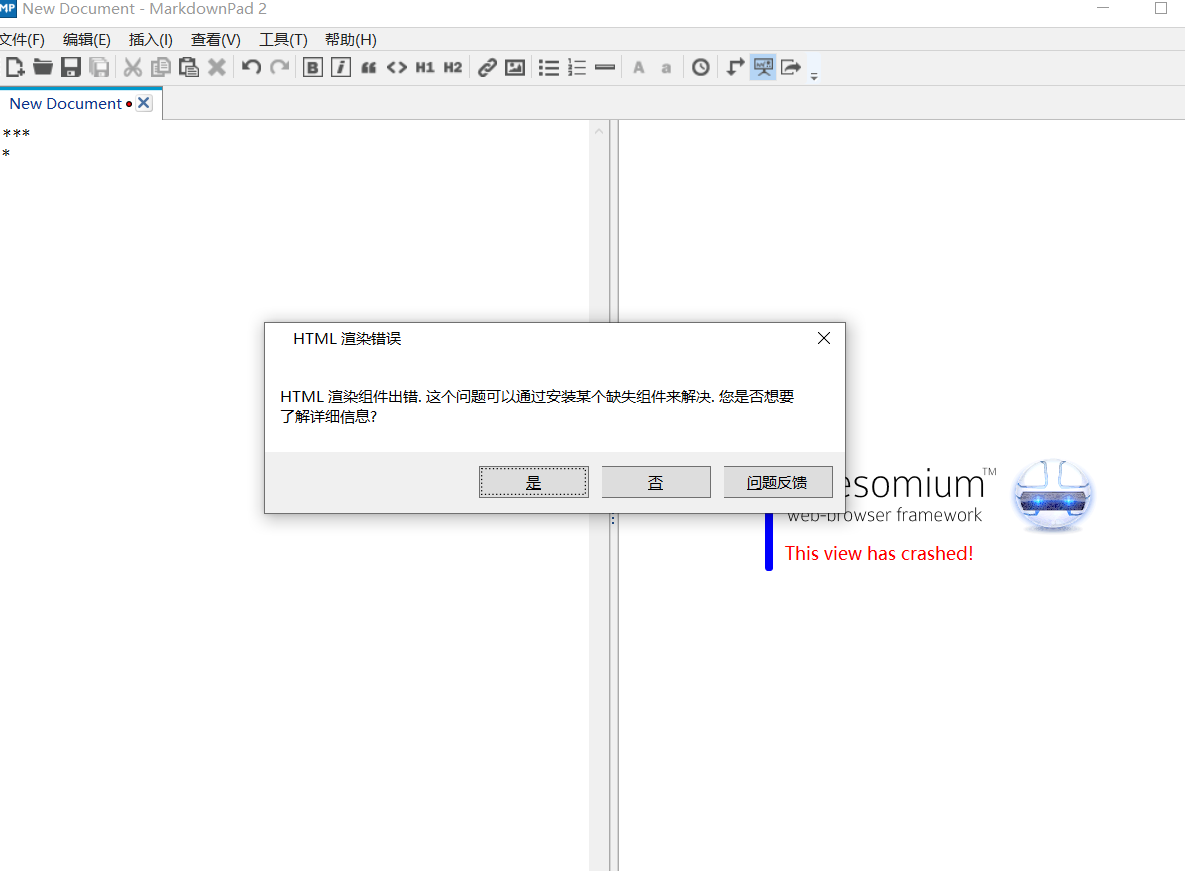Apply H1 heading formatting
Viewport: 1185px width, 871px height.
425,67
